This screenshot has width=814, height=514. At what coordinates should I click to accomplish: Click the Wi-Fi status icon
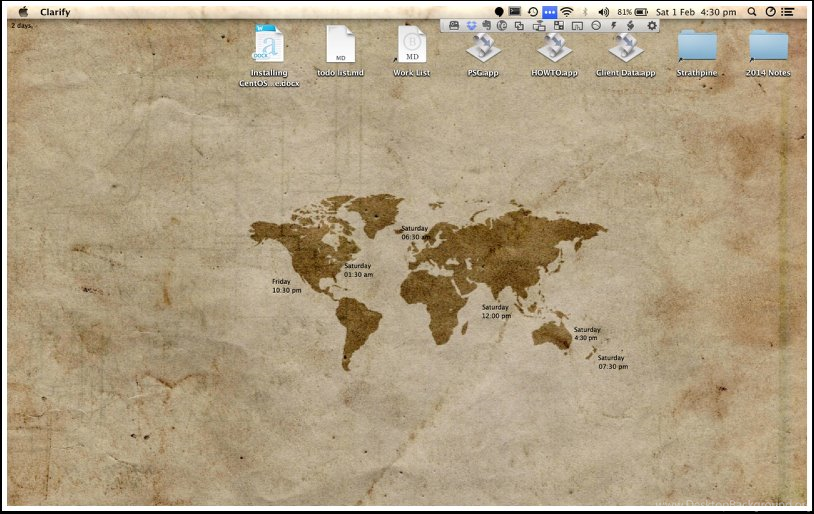click(x=567, y=11)
